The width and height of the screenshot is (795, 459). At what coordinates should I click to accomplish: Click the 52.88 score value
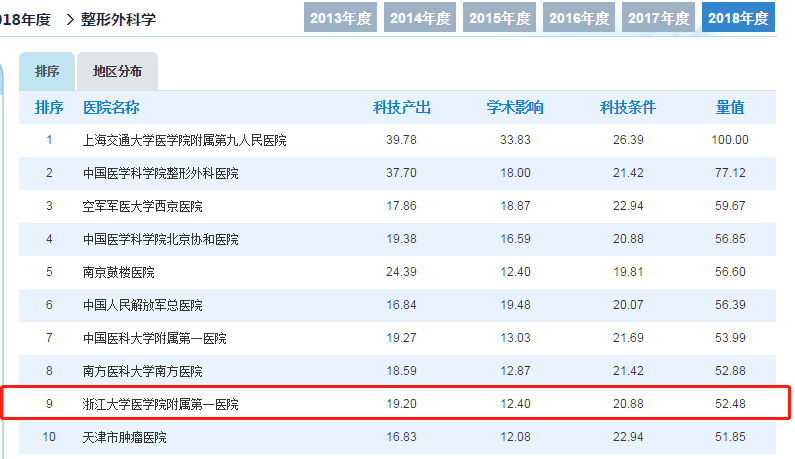click(x=730, y=371)
